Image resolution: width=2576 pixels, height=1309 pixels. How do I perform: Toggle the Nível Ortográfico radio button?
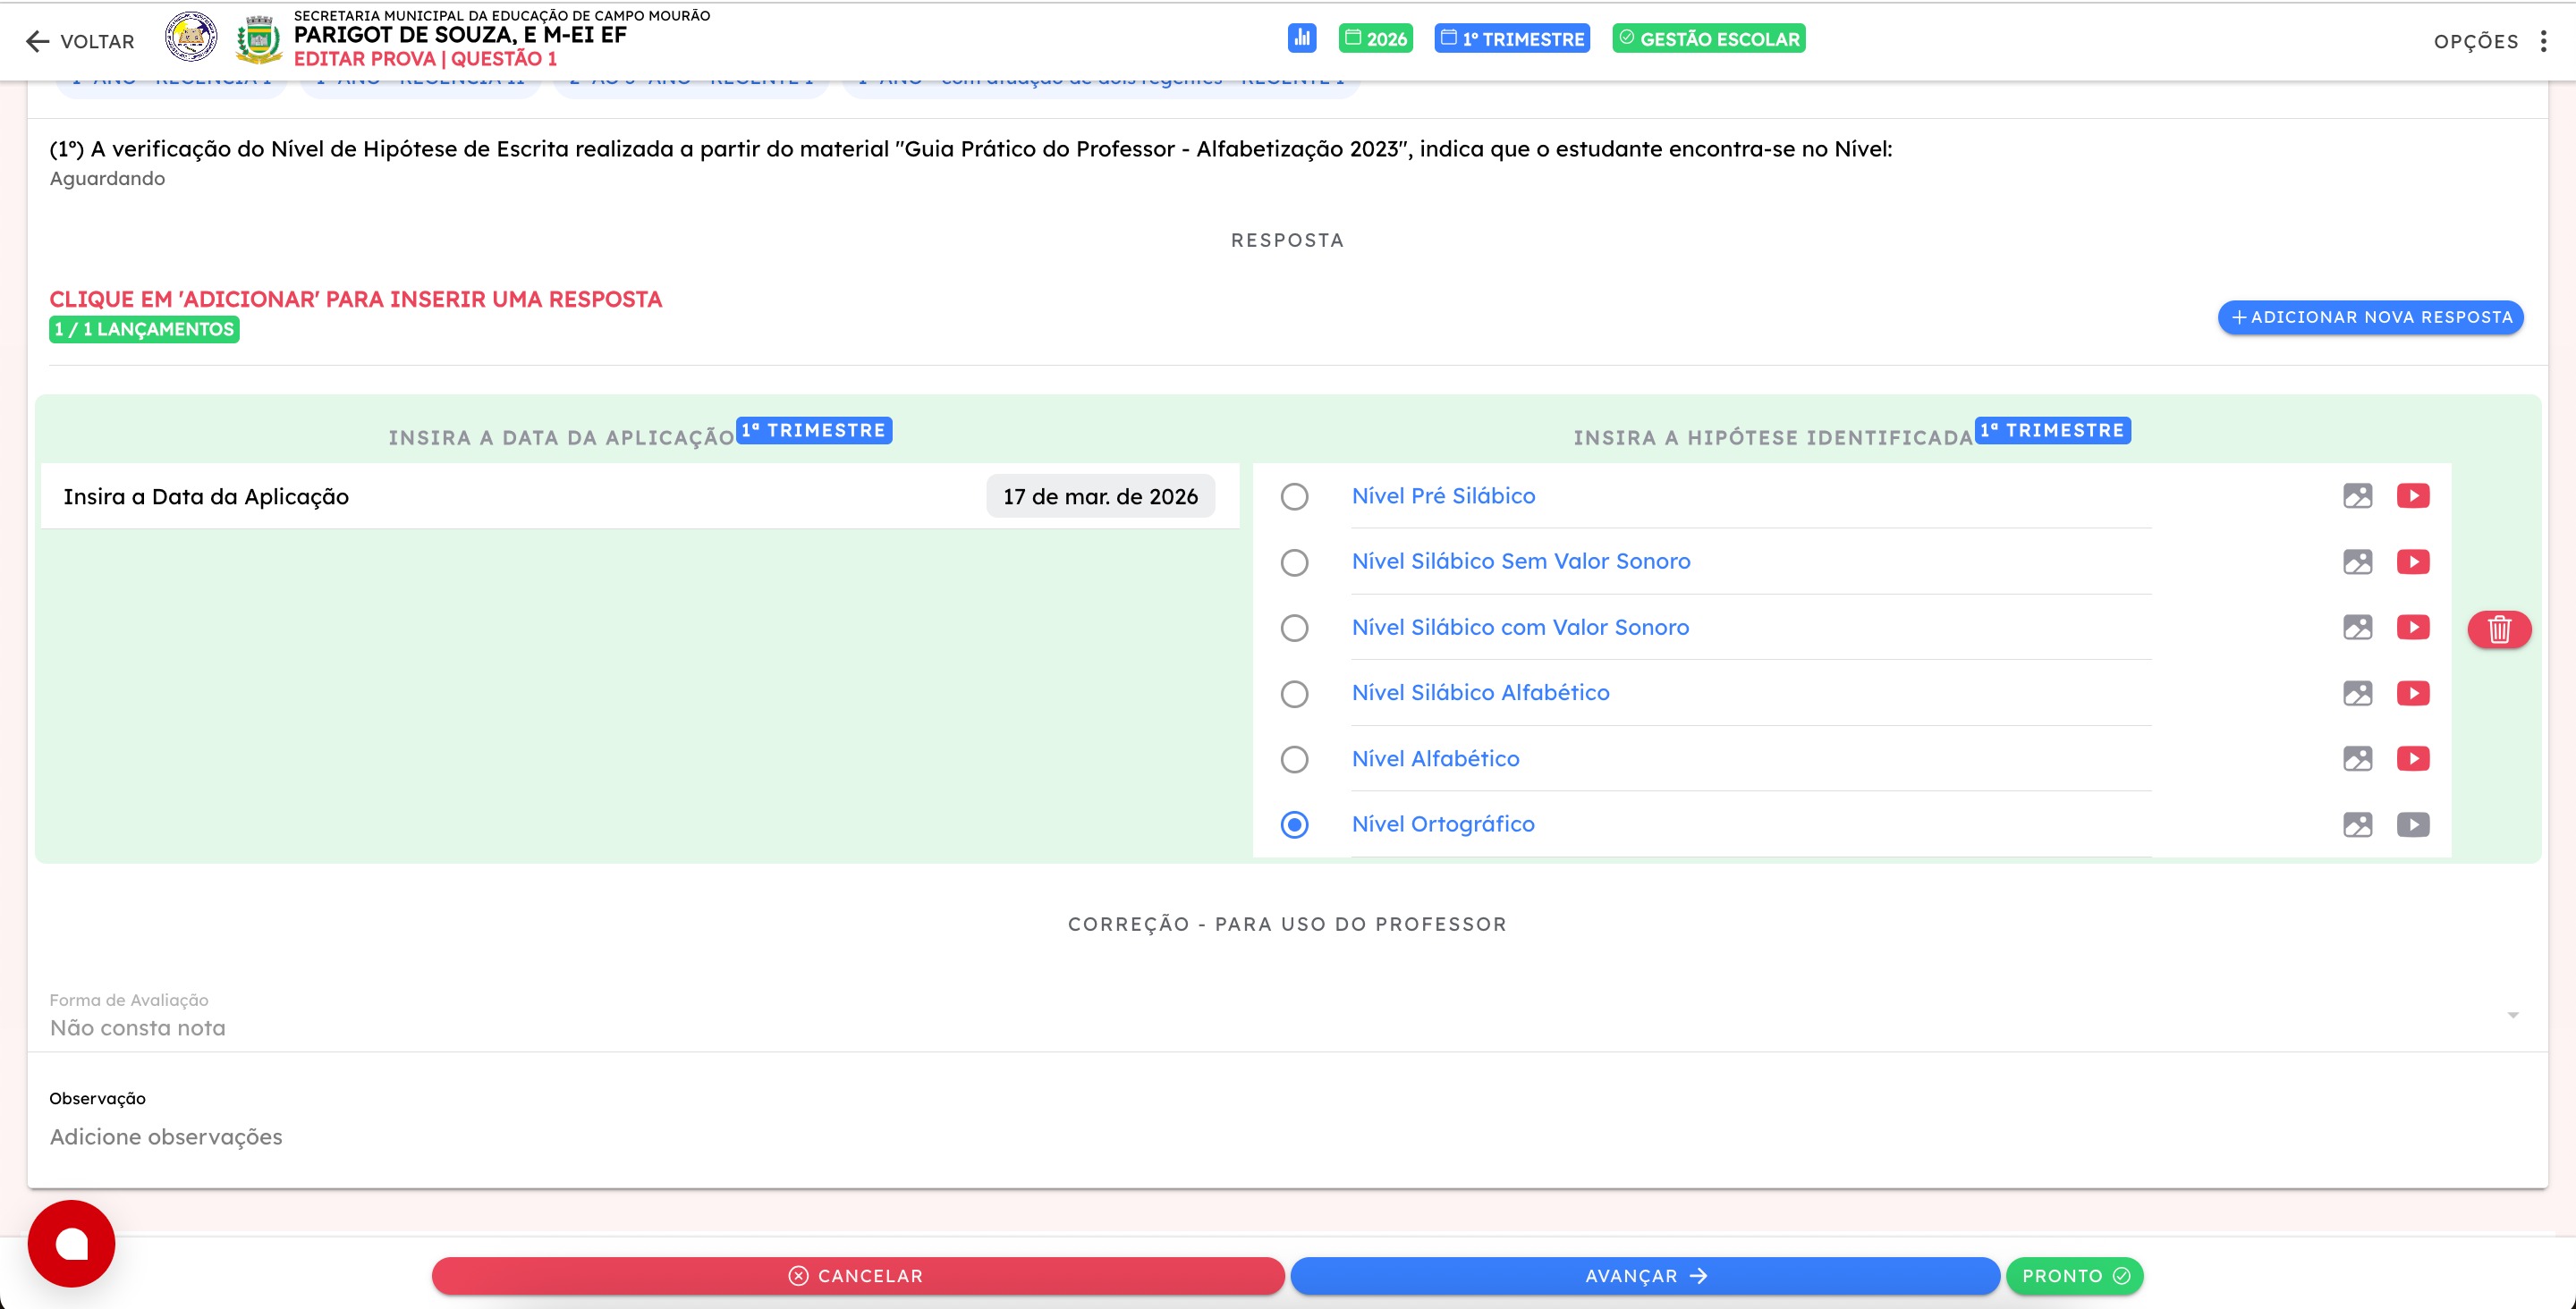1294,824
